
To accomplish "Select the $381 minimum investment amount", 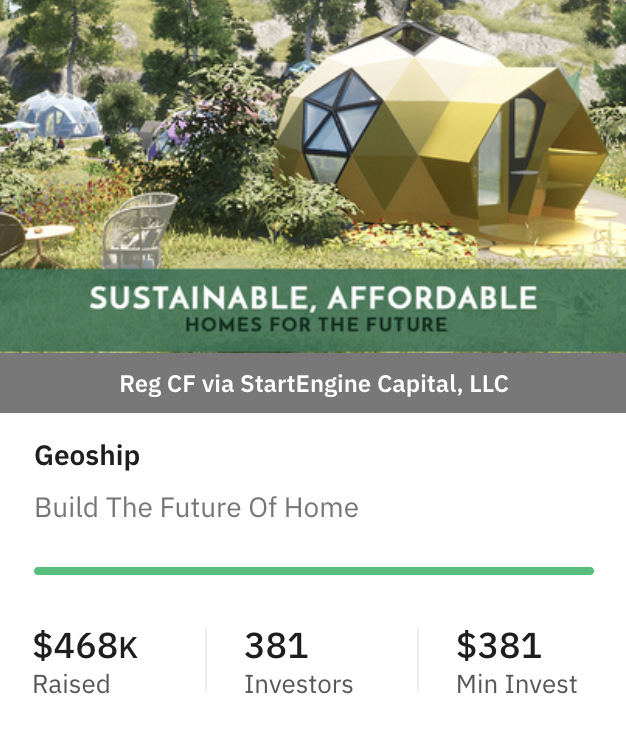I will 499,645.
